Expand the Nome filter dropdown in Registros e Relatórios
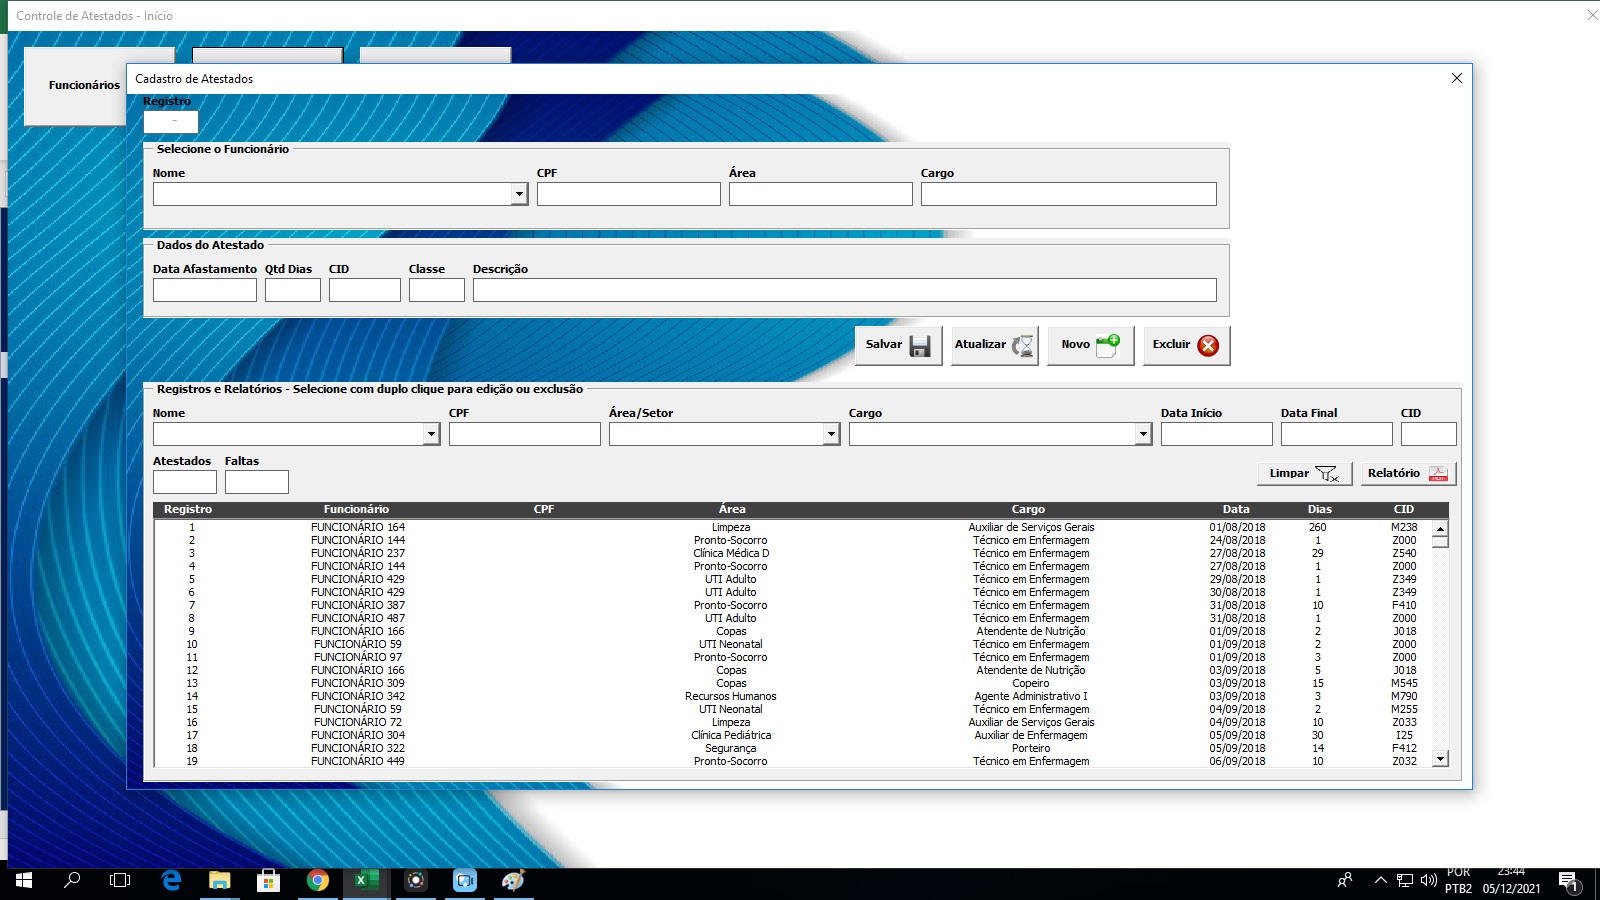Image resolution: width=1600 pixels, height=900 pixels. point(431,434)
